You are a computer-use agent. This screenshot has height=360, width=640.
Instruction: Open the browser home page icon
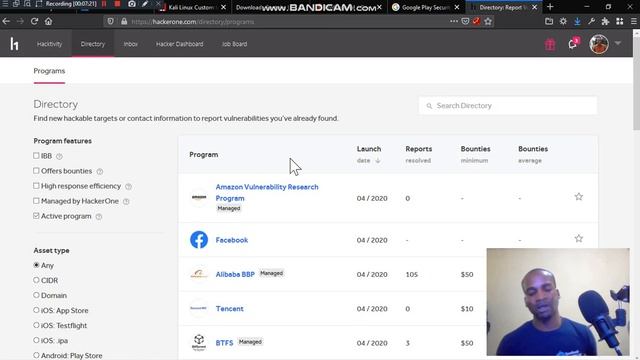[x=48, y=21]
